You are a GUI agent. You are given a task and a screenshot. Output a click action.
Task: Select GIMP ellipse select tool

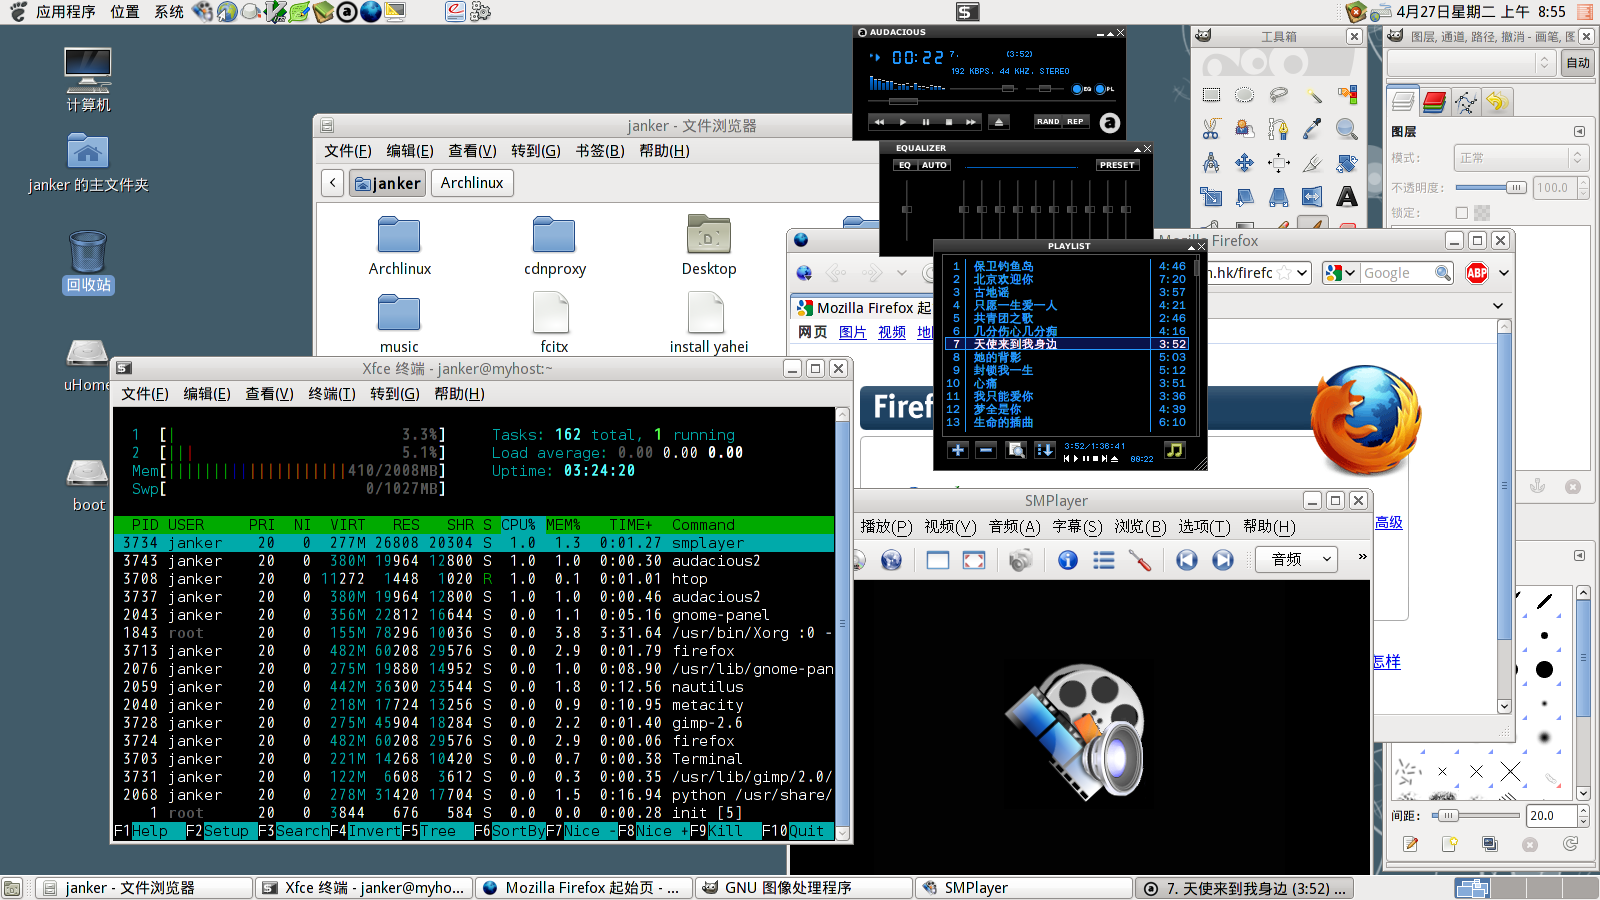1245,95
